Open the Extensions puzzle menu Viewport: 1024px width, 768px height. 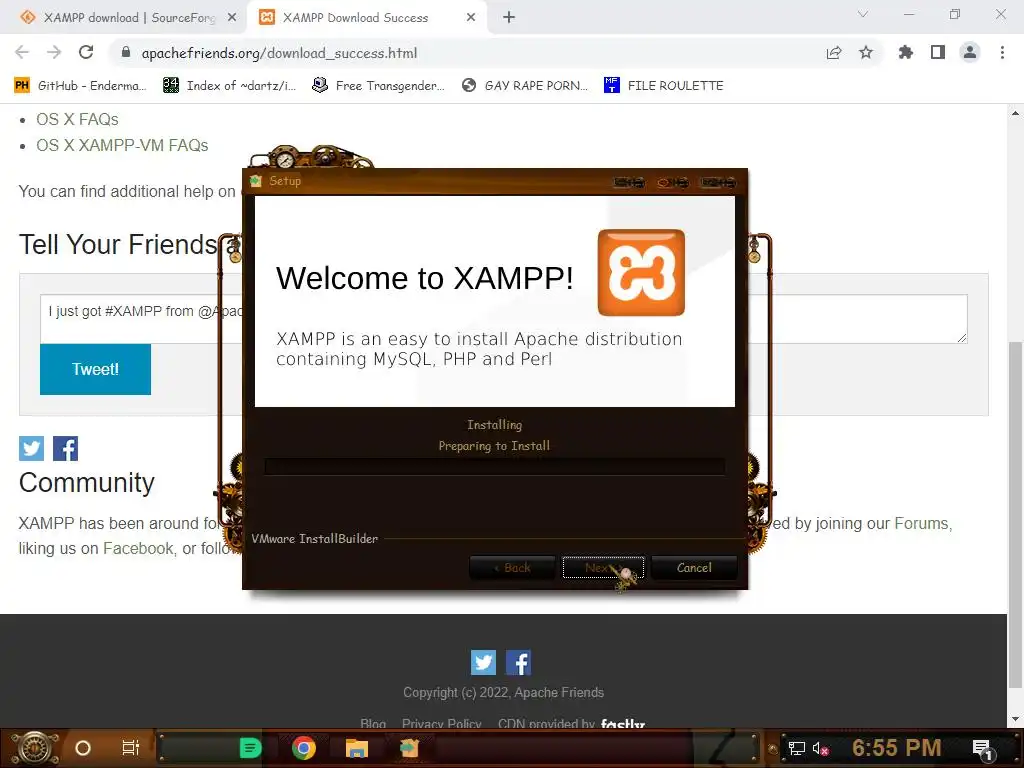coord(906,53)
